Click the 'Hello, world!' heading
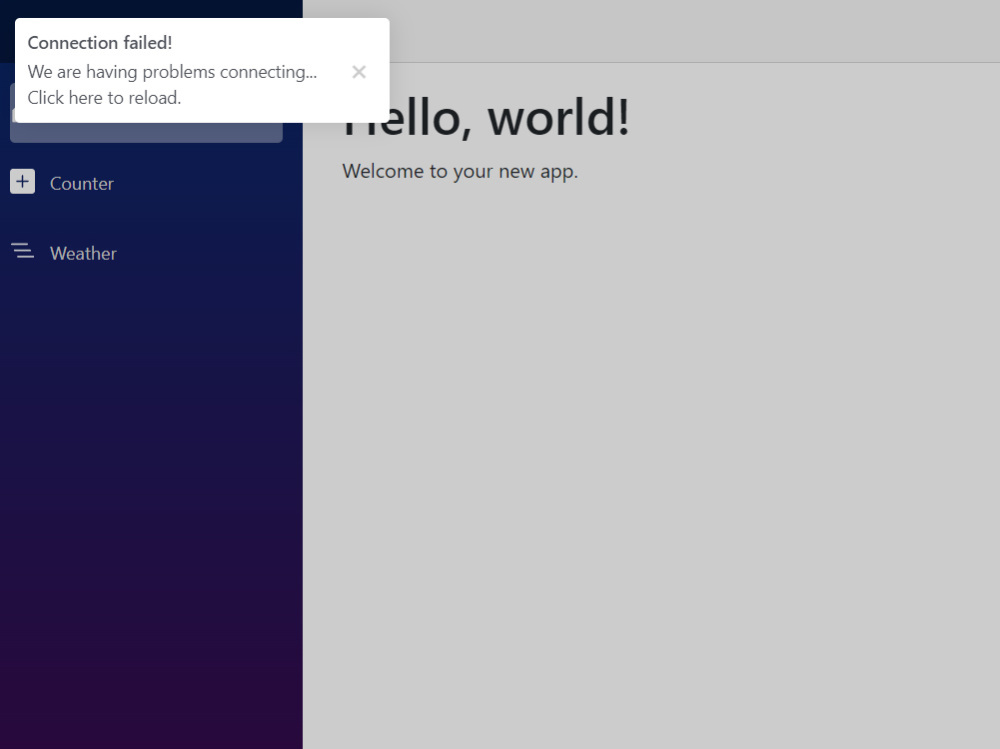1000x749 pixels. tap(486, 117)
